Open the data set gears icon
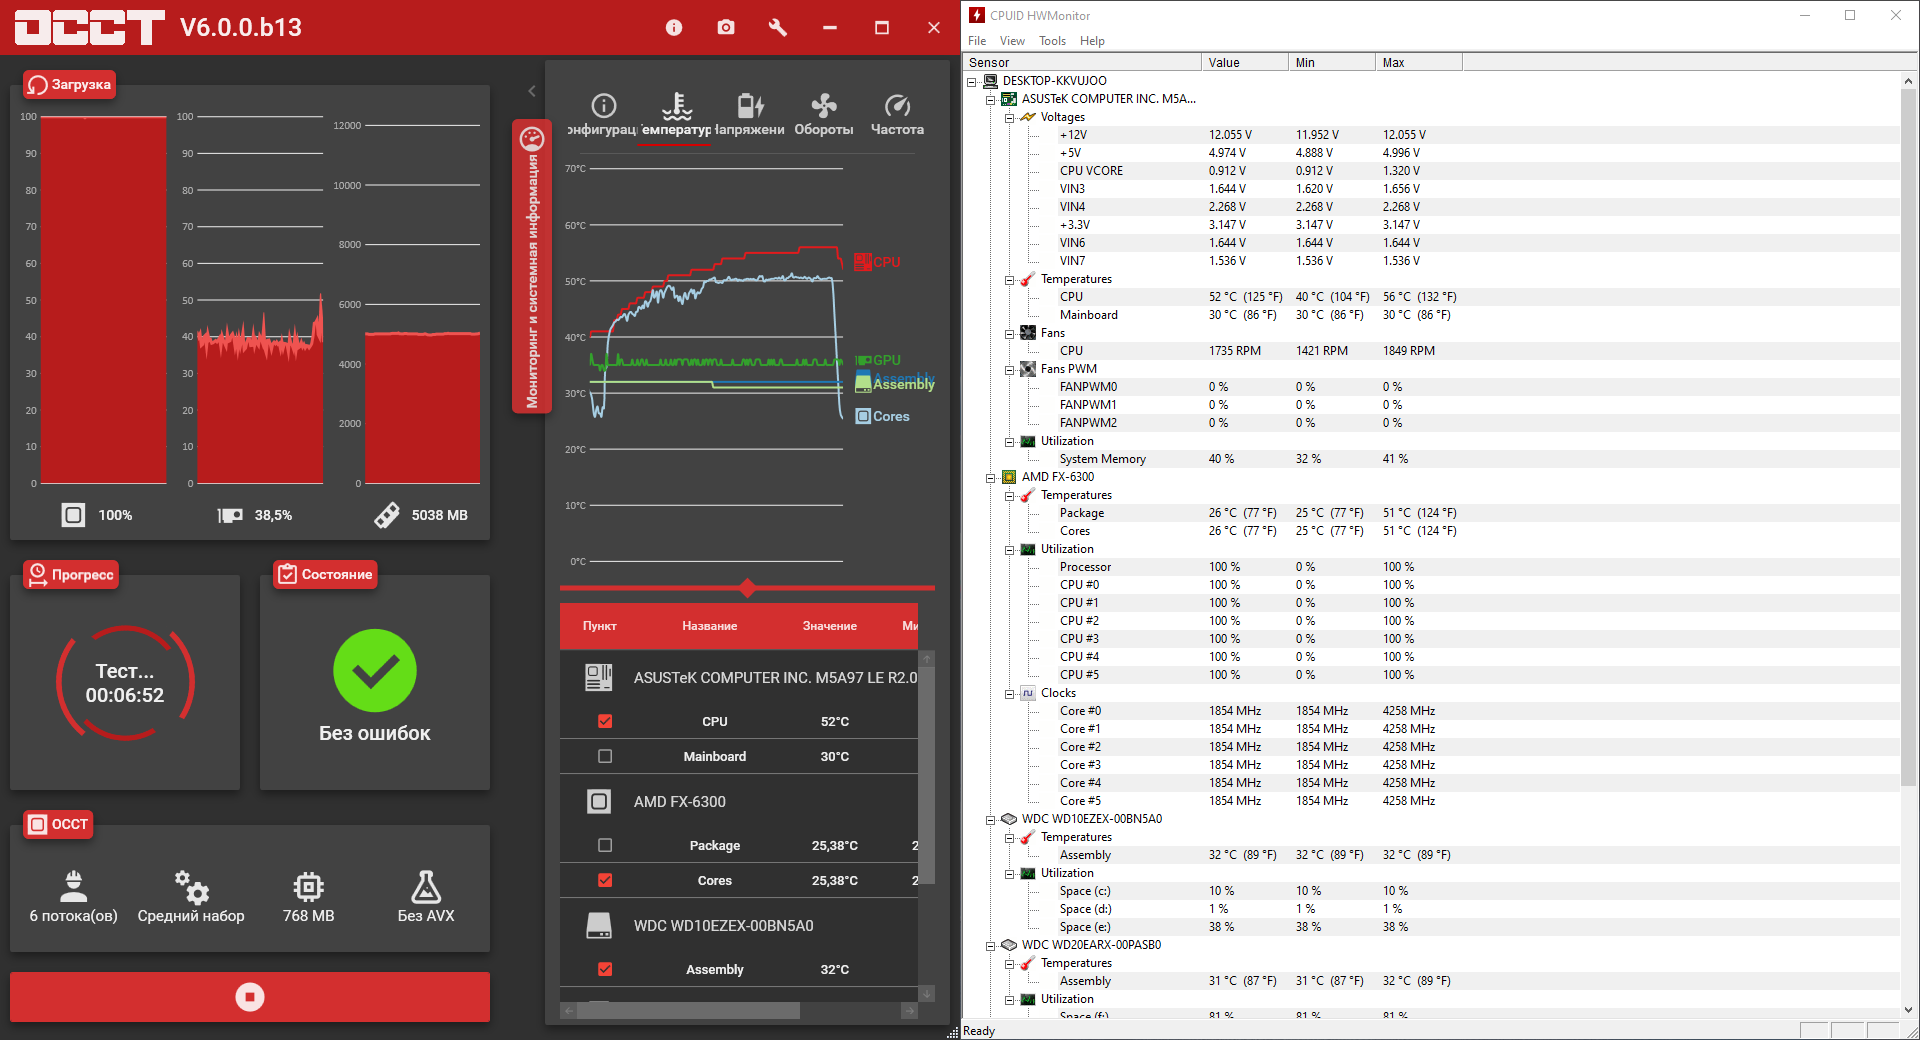 (191, 886)
